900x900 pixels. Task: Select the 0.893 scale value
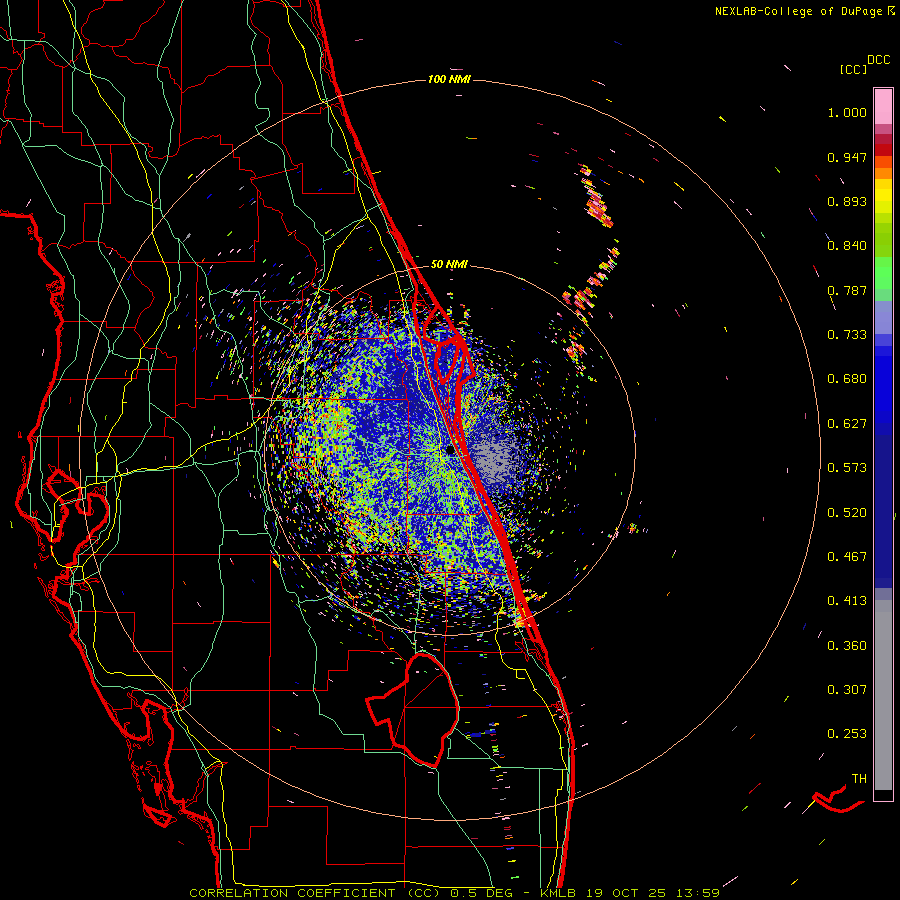tap(847, 201)
